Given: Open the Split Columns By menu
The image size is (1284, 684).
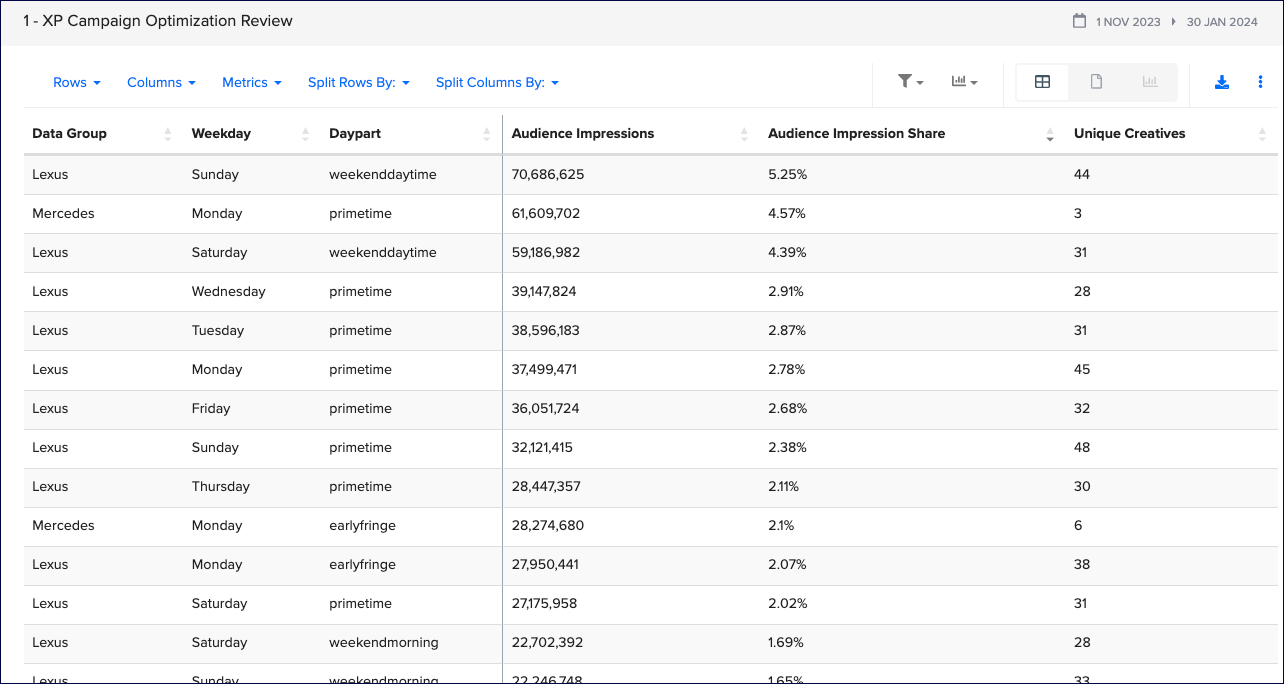Looking at the screenshot, I should (497, 82).
